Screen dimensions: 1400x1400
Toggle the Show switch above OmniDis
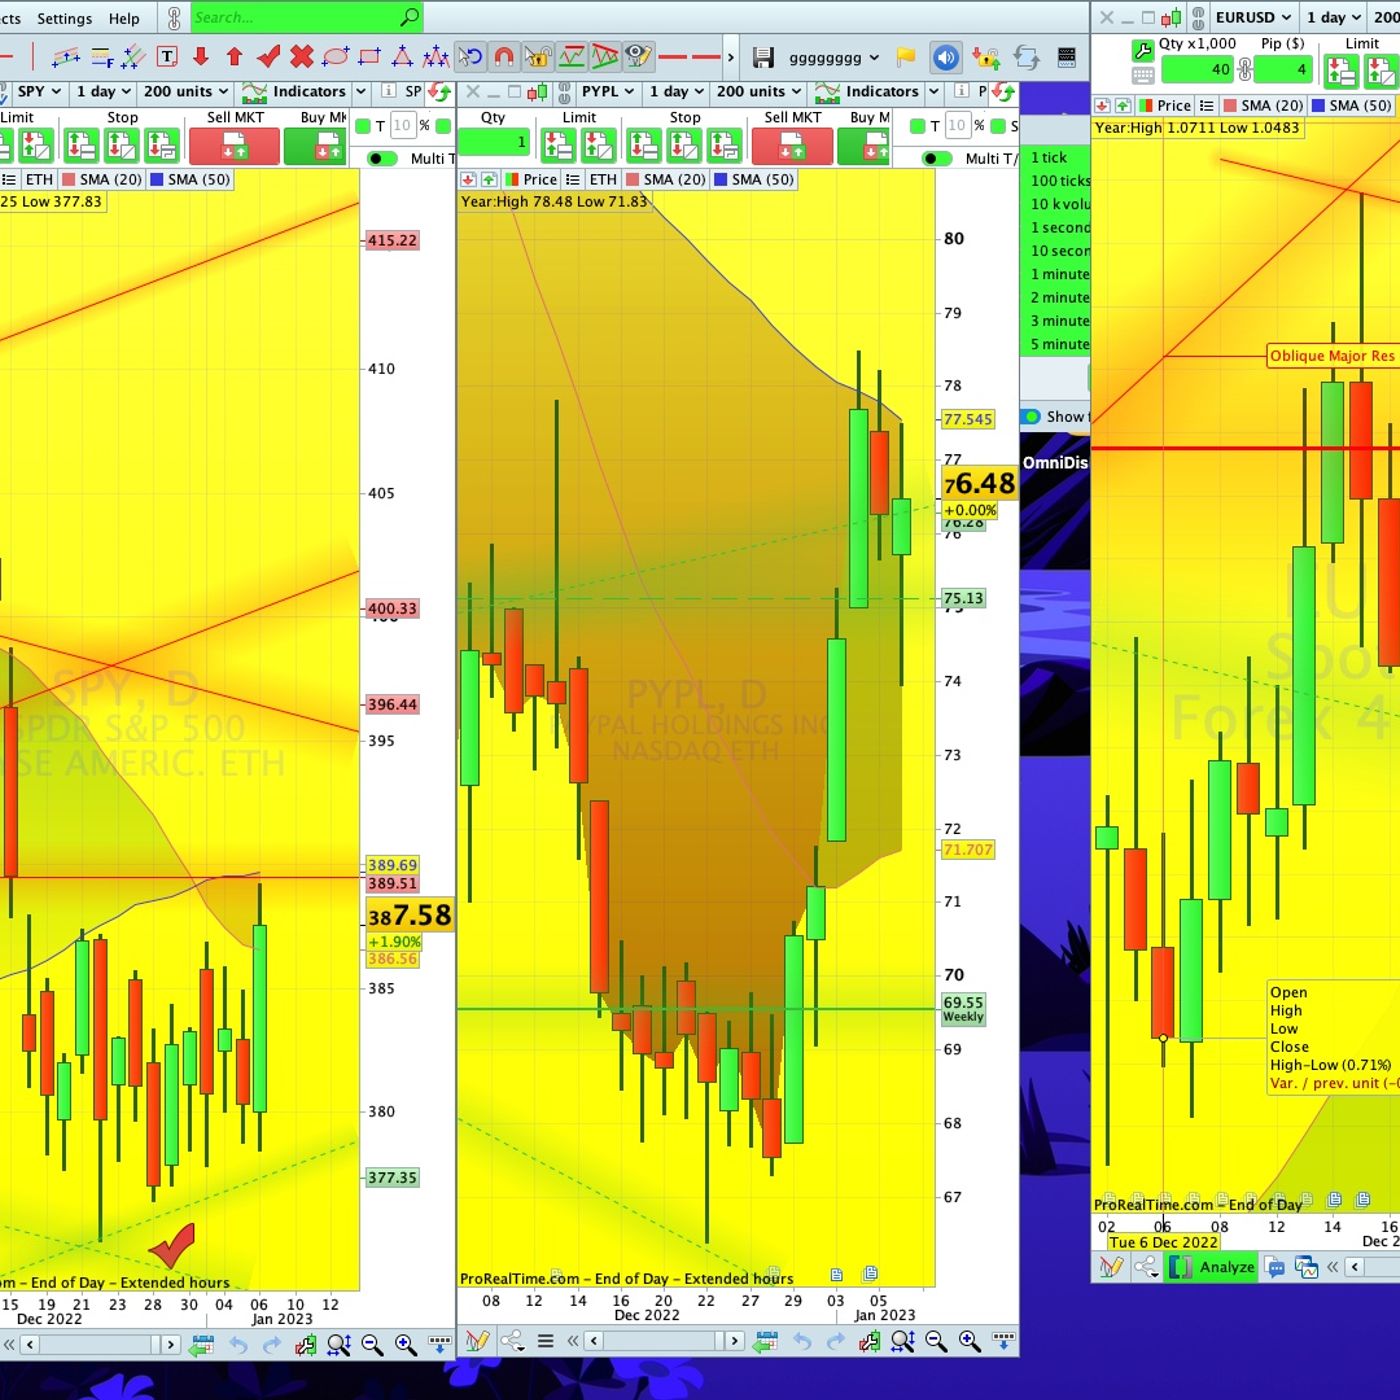1031,417
